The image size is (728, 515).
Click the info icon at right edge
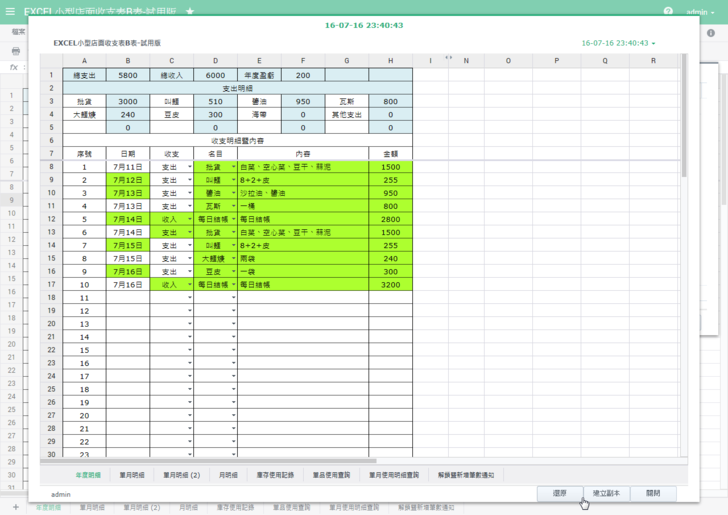point(711,33)
